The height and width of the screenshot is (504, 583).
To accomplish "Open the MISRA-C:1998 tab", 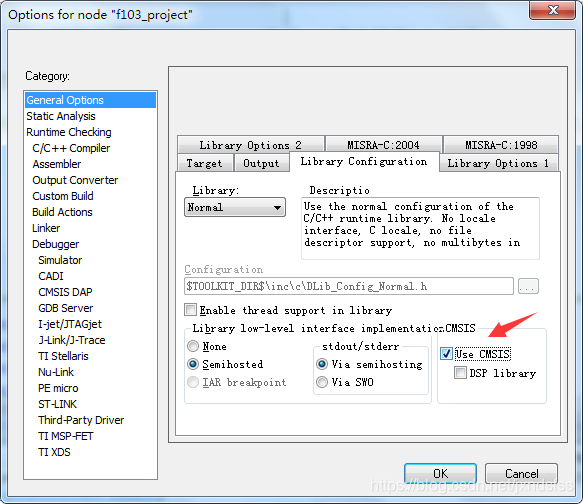I will (501, 145).
